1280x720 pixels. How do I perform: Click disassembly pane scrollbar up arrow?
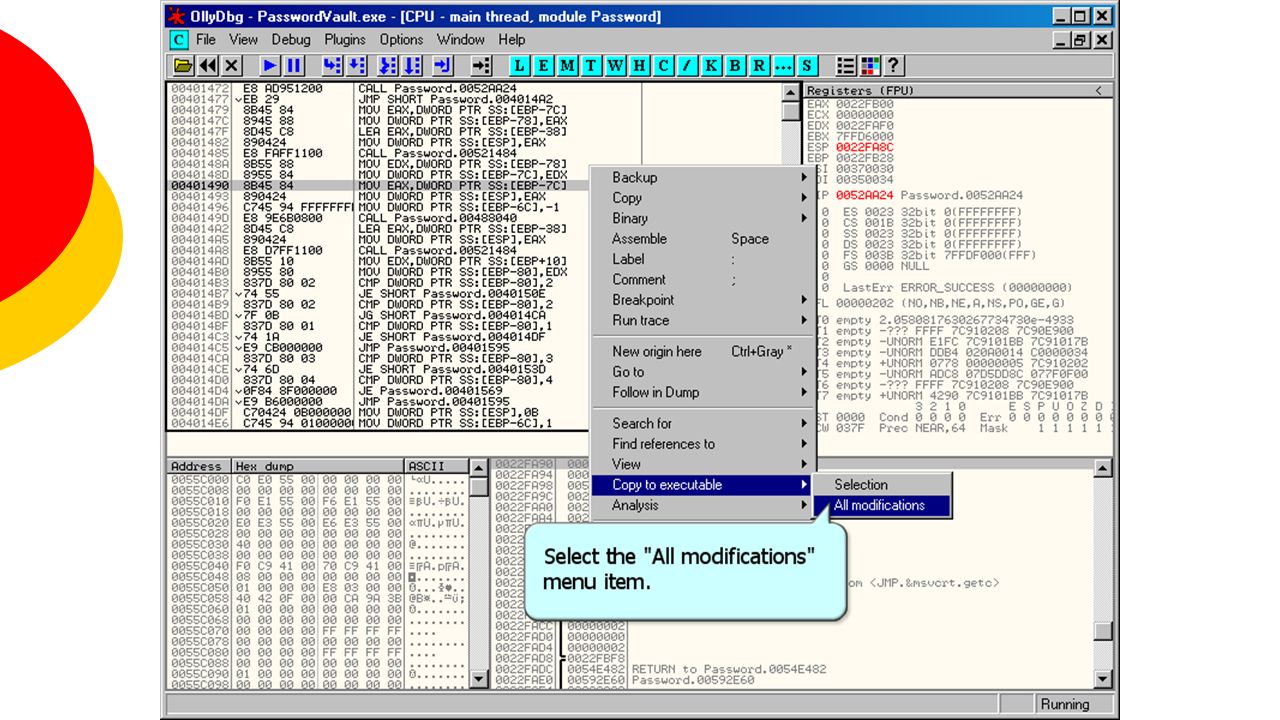790,91
